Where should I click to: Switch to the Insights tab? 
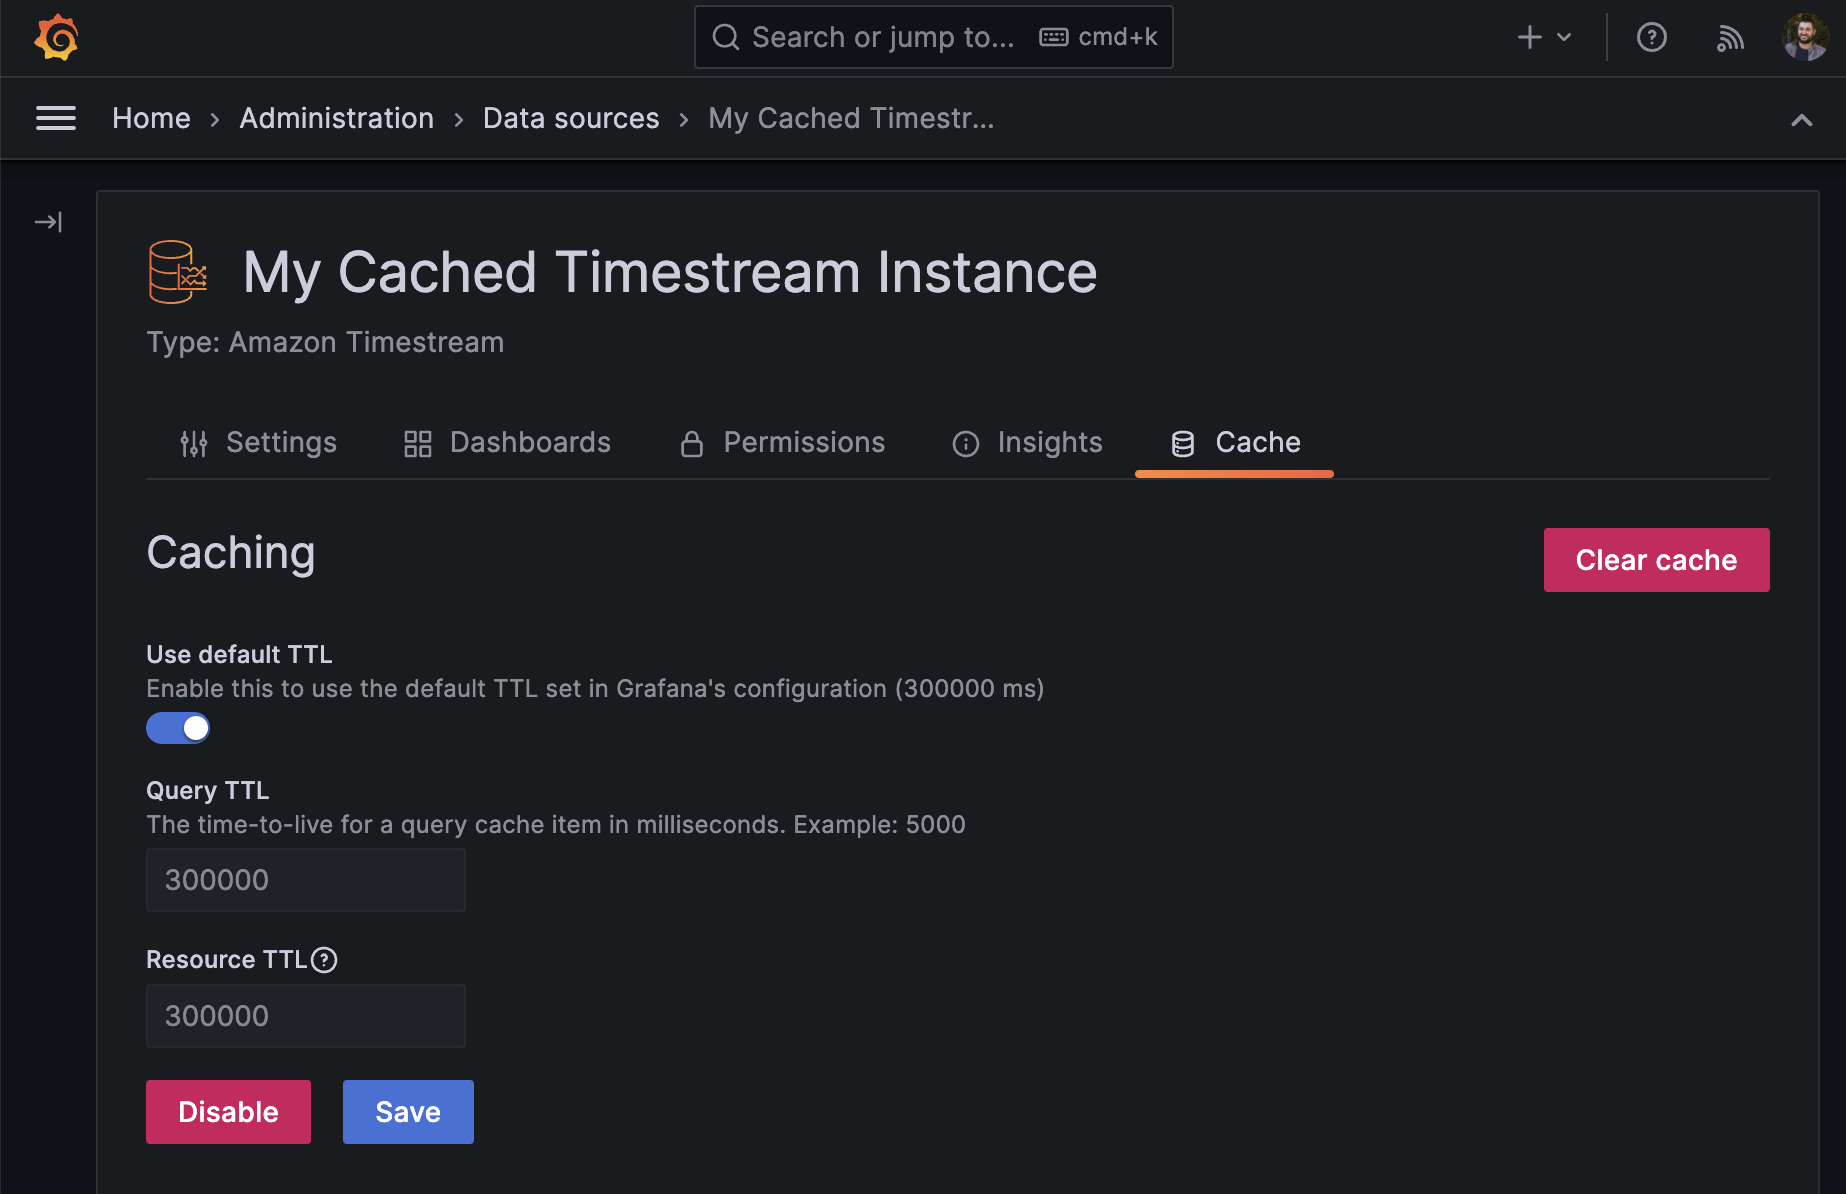tap(1027, 443)
